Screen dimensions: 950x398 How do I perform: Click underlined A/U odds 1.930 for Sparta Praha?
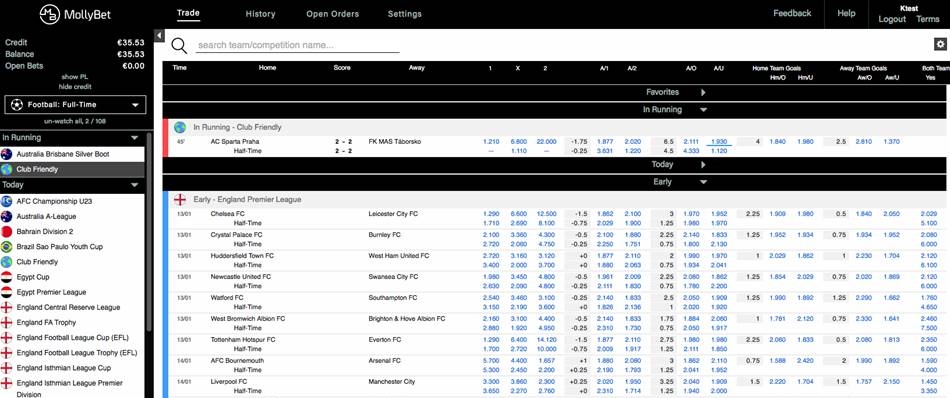click(719, 142)
